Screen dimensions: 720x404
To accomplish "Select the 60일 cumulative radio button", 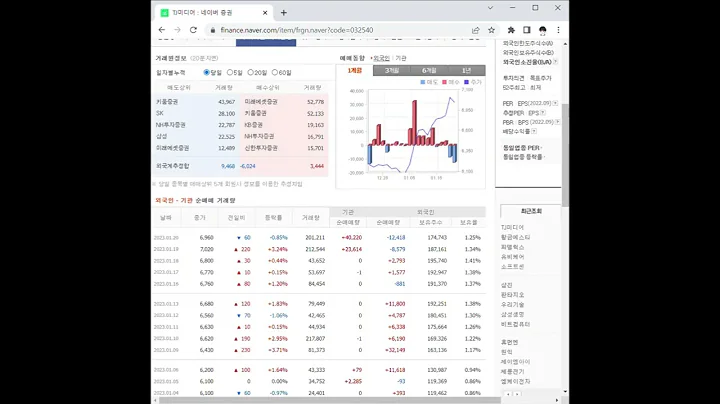I will point(275,73).
